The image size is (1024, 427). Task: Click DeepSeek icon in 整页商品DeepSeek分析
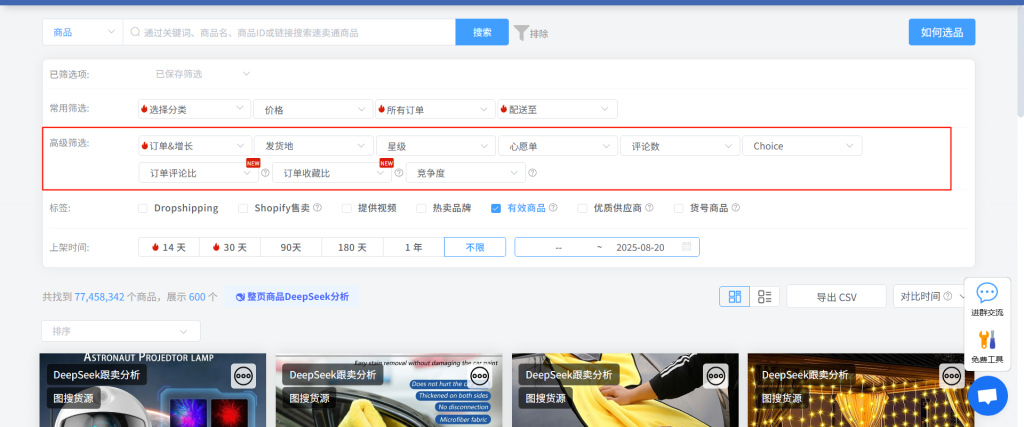[x=240, y=296]
